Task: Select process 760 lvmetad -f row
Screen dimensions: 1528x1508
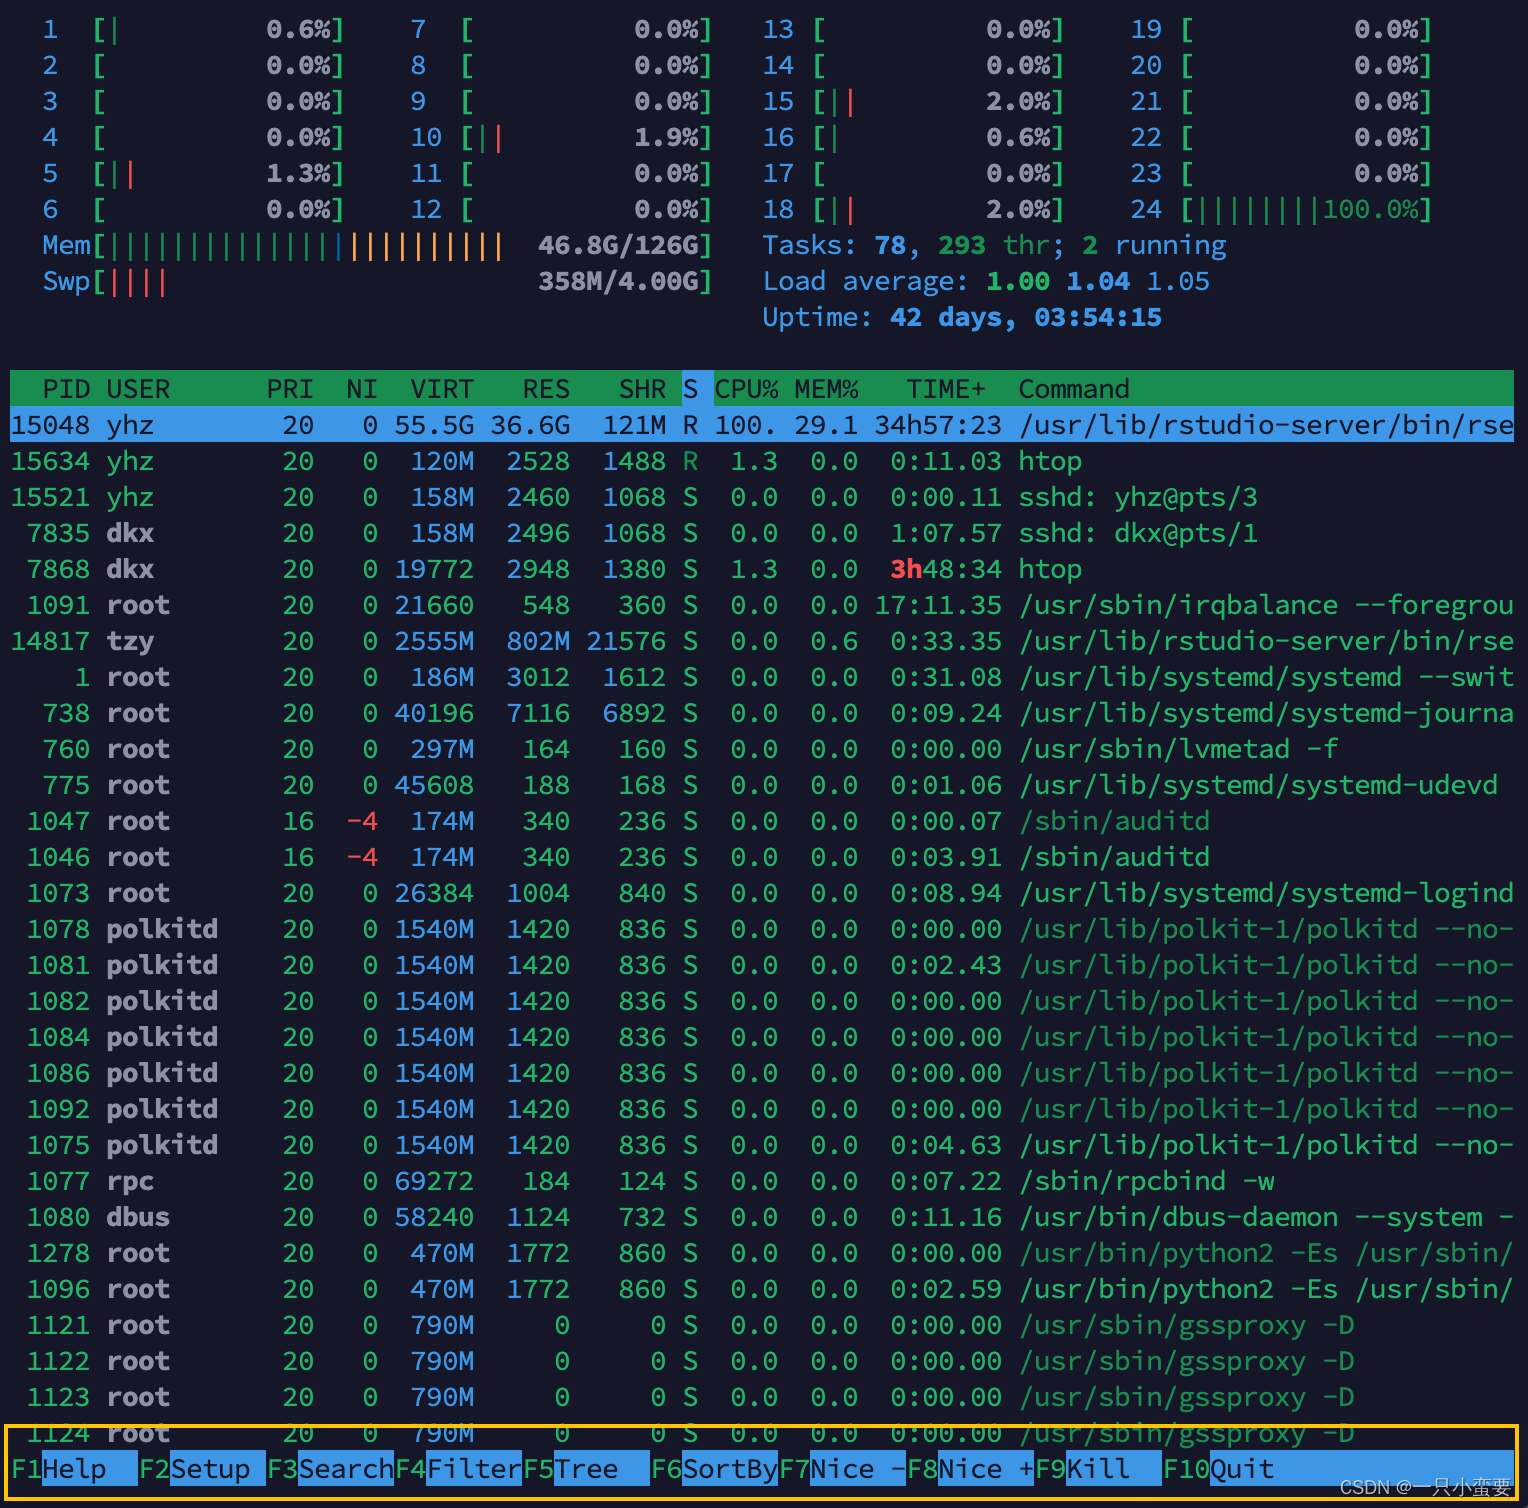Action: click(762, 749)
